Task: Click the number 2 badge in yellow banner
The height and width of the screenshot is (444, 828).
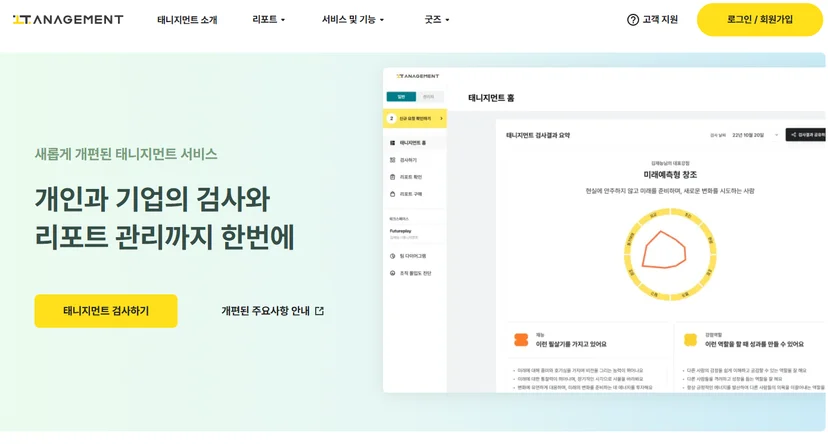Action: tap(391, 118)
